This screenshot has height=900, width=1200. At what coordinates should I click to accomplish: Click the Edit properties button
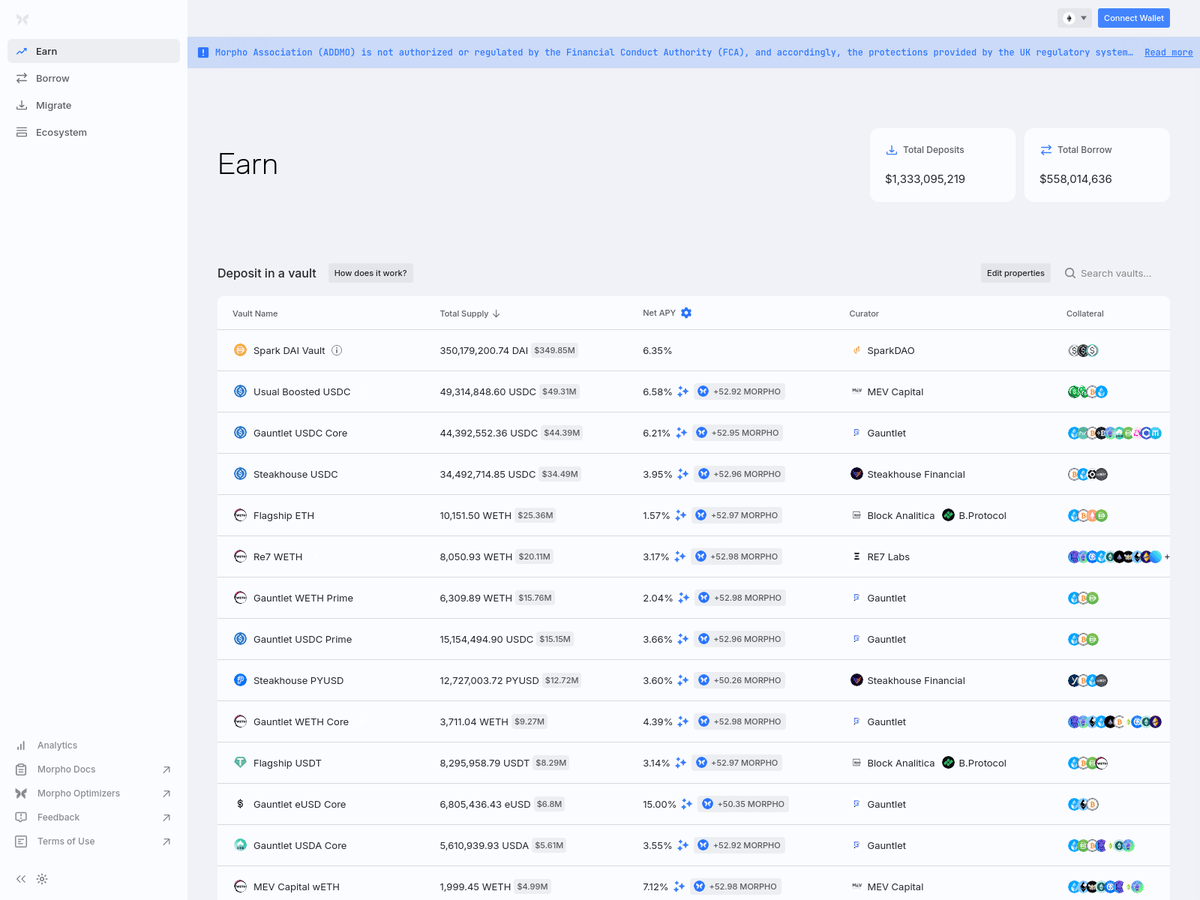click(1015, 273)
